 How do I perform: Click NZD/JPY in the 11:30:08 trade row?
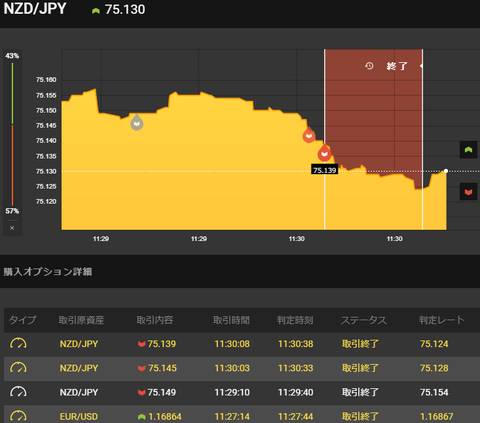(x=79, y=344)
